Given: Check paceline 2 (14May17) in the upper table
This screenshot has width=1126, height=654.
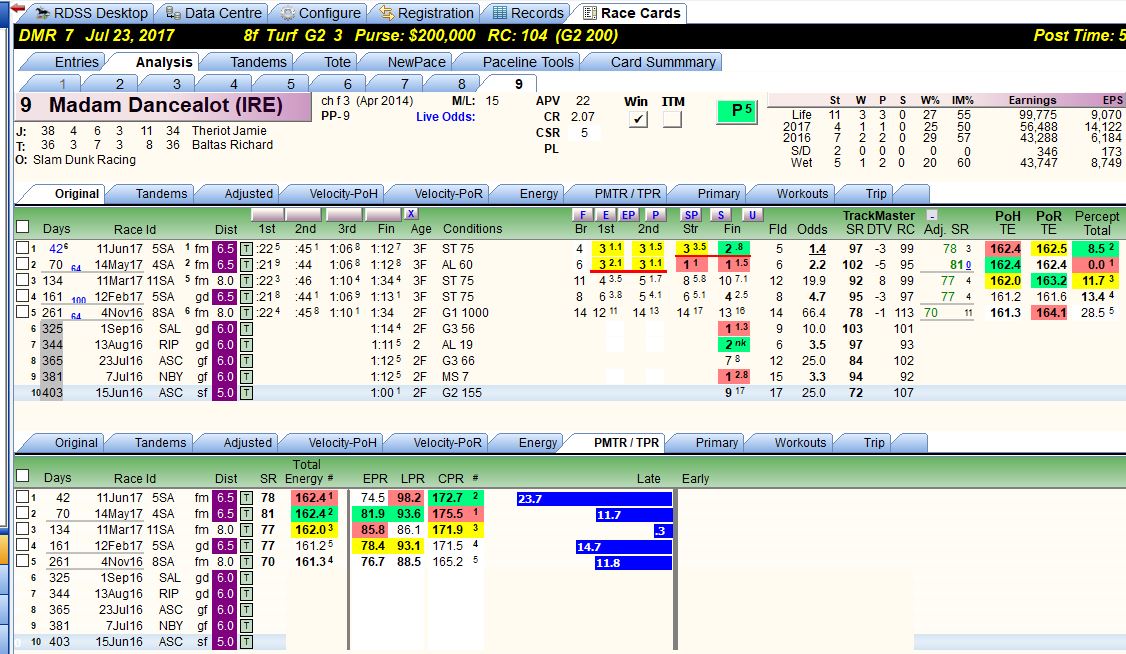Looking at the screenshot, I should [22, 263].
